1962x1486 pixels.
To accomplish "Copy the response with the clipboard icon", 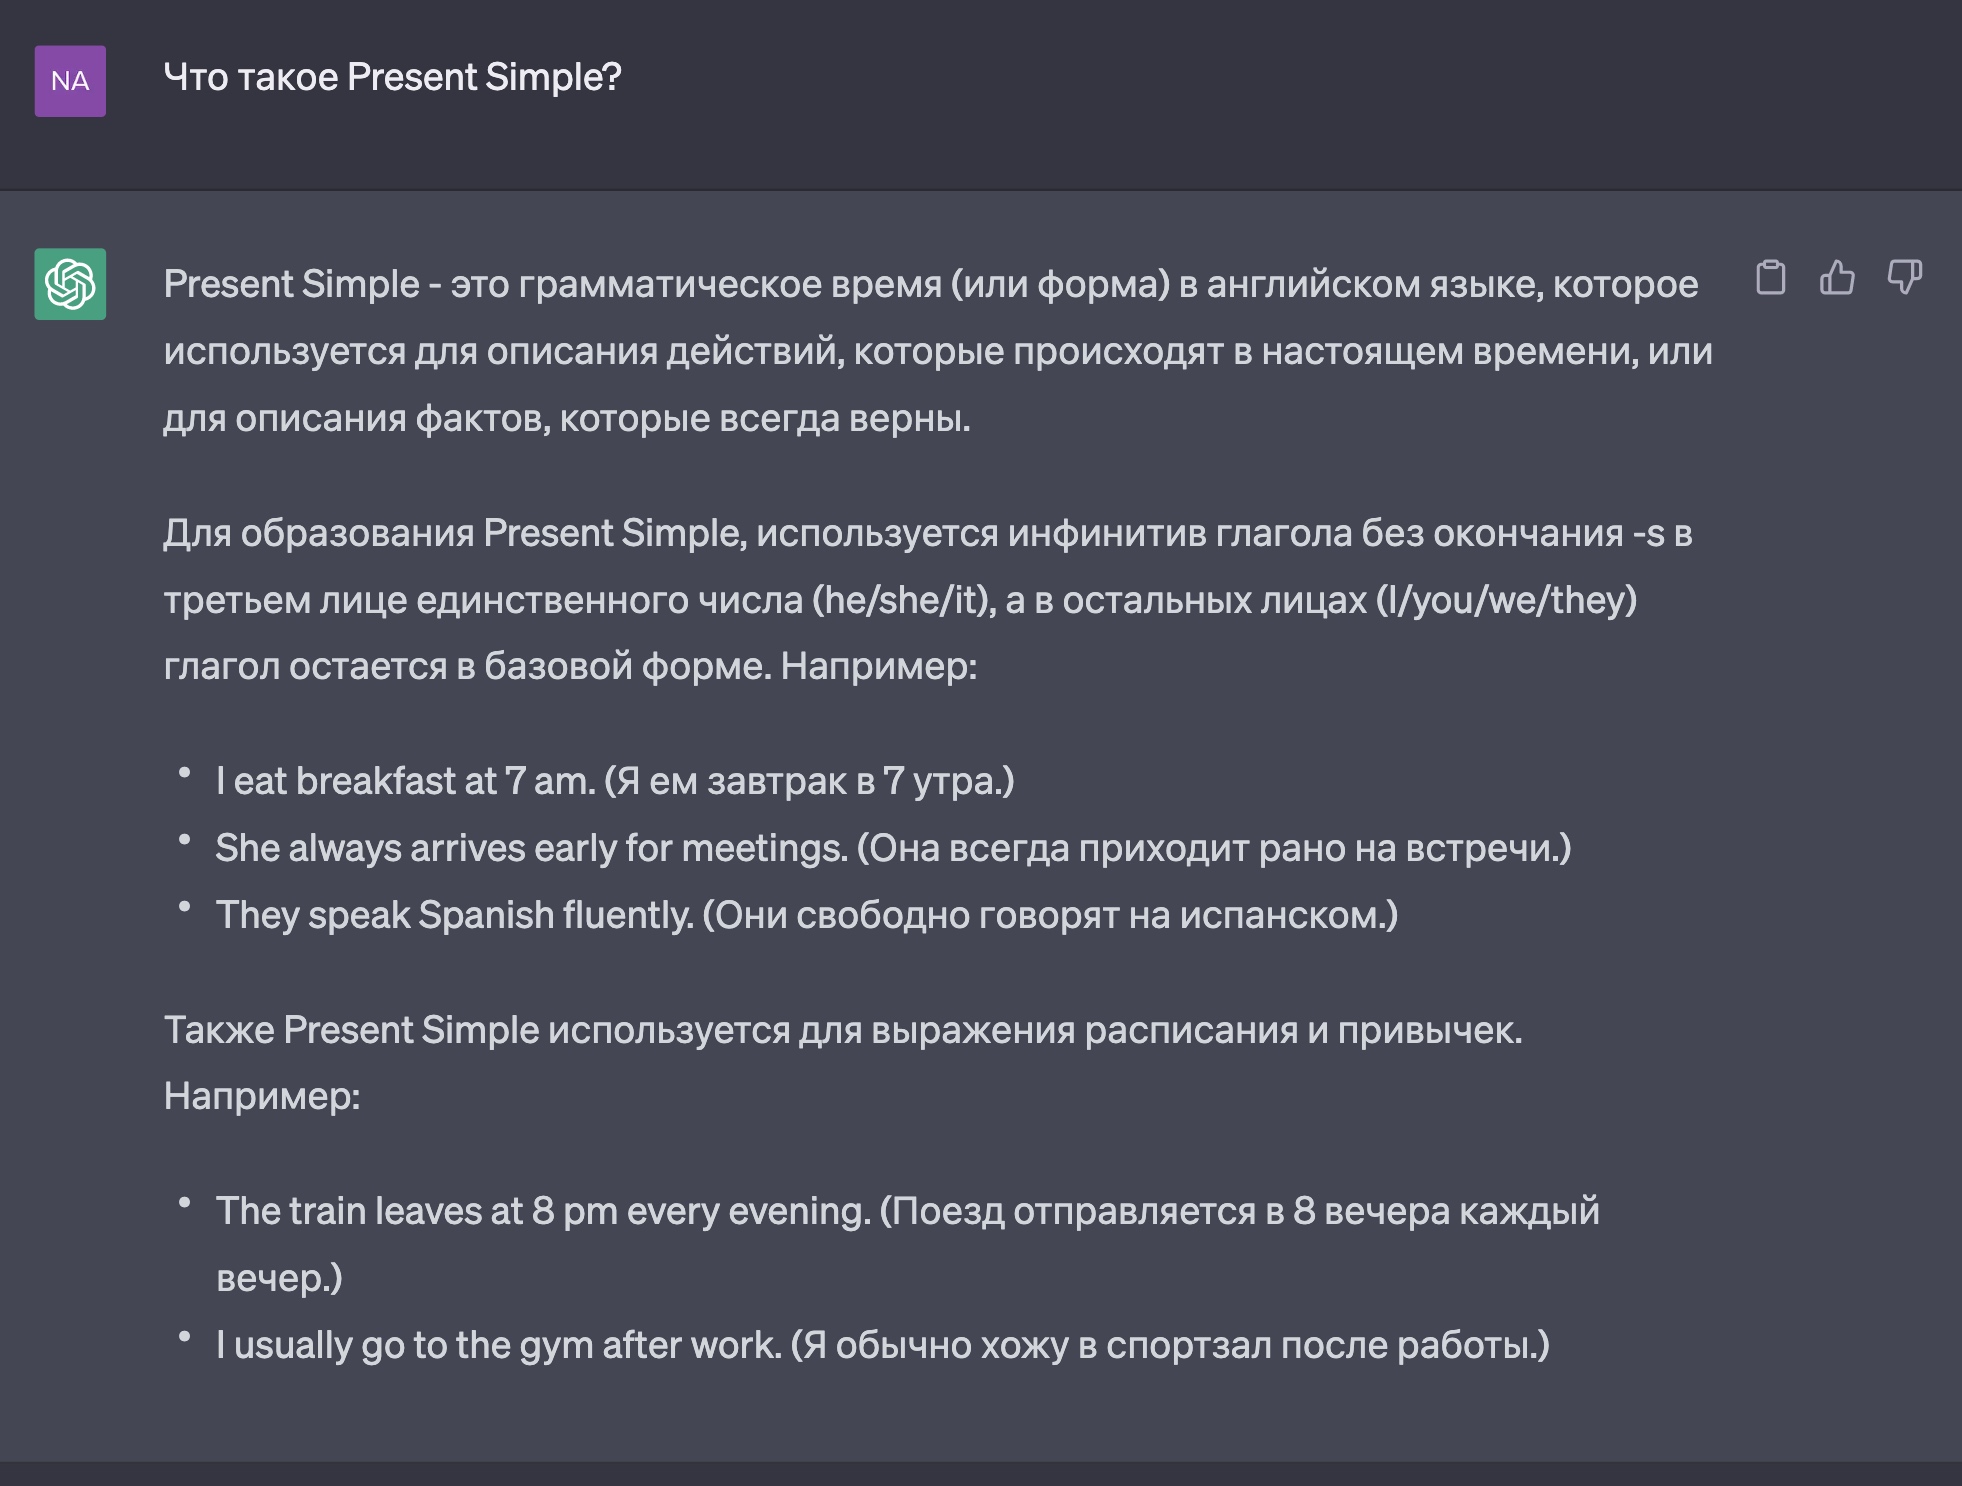I will [x=1770, y=277].
